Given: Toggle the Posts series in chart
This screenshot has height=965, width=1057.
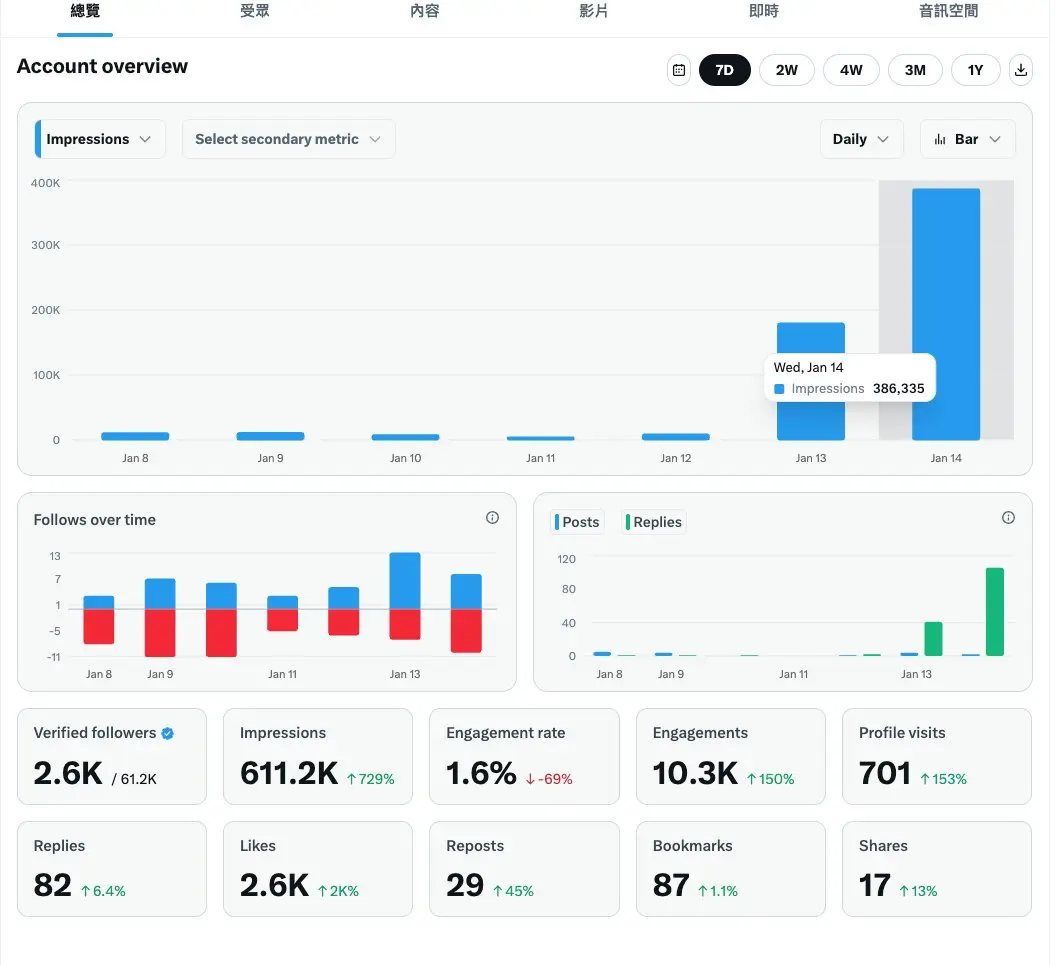Looking at the screenshot, I should coord(577,522).
